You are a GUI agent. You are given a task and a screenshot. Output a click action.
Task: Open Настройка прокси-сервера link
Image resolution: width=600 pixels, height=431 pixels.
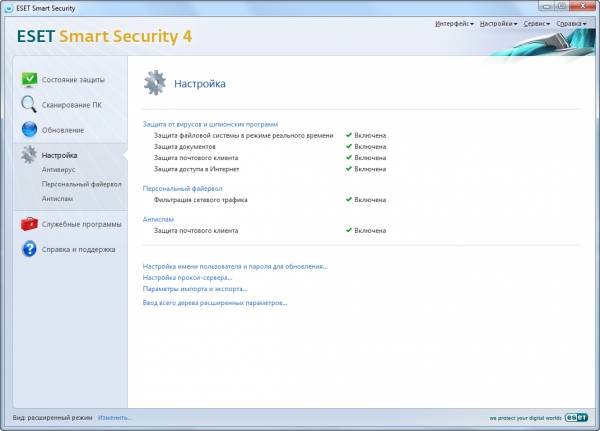(187, 278)
